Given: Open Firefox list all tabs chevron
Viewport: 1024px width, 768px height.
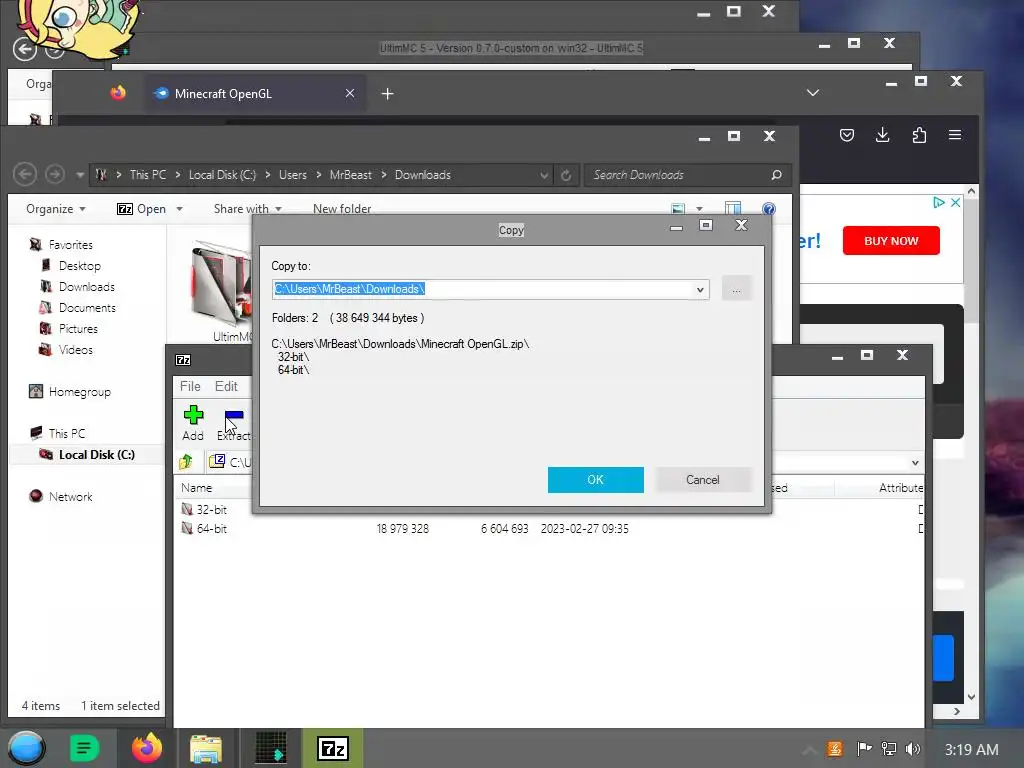Looking at the screenshot, I should click(x=812, y=93).
